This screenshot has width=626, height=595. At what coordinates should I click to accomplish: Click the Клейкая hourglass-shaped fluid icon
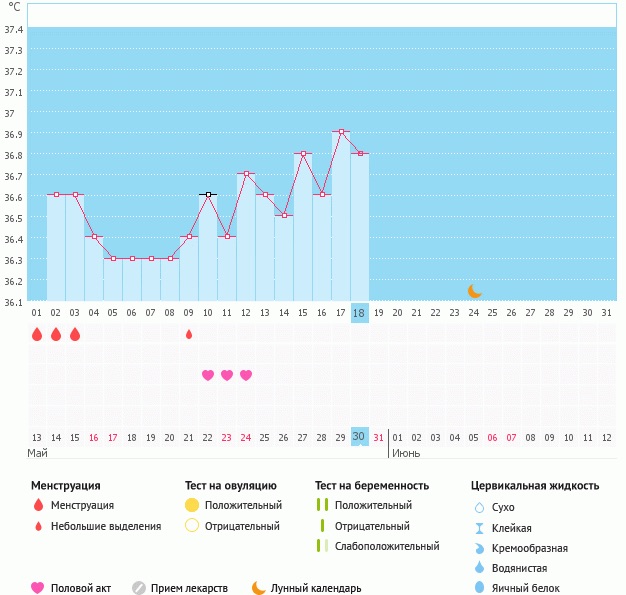(479, 528)
